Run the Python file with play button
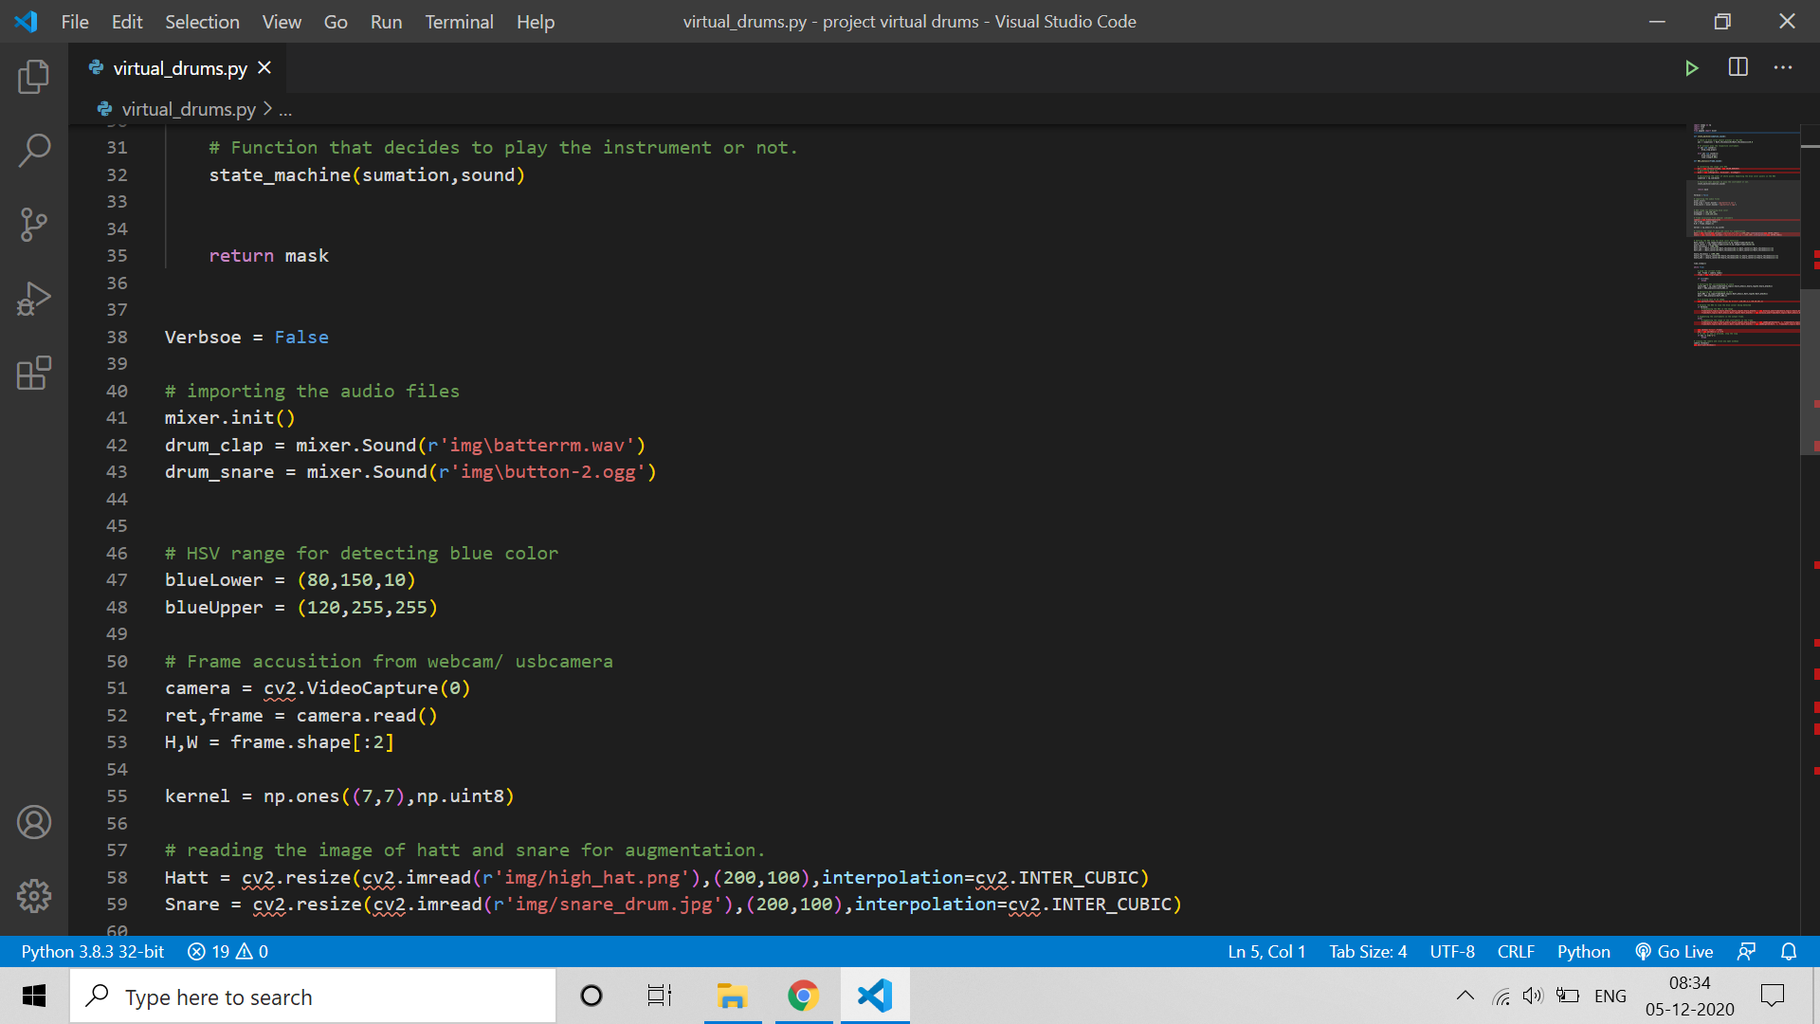Image resolution: width=1820 pixels, height=1024 pixels. tap(1691, 68)
